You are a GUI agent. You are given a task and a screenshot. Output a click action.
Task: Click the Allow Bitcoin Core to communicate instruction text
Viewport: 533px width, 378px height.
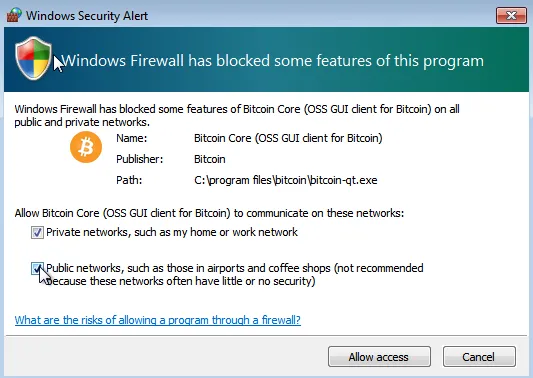(209, 213)
